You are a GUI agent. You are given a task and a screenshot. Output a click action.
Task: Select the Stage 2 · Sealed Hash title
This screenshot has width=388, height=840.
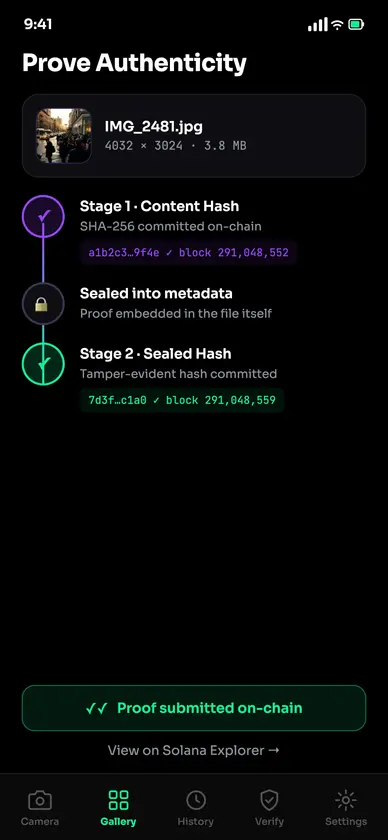click(155, 354)
